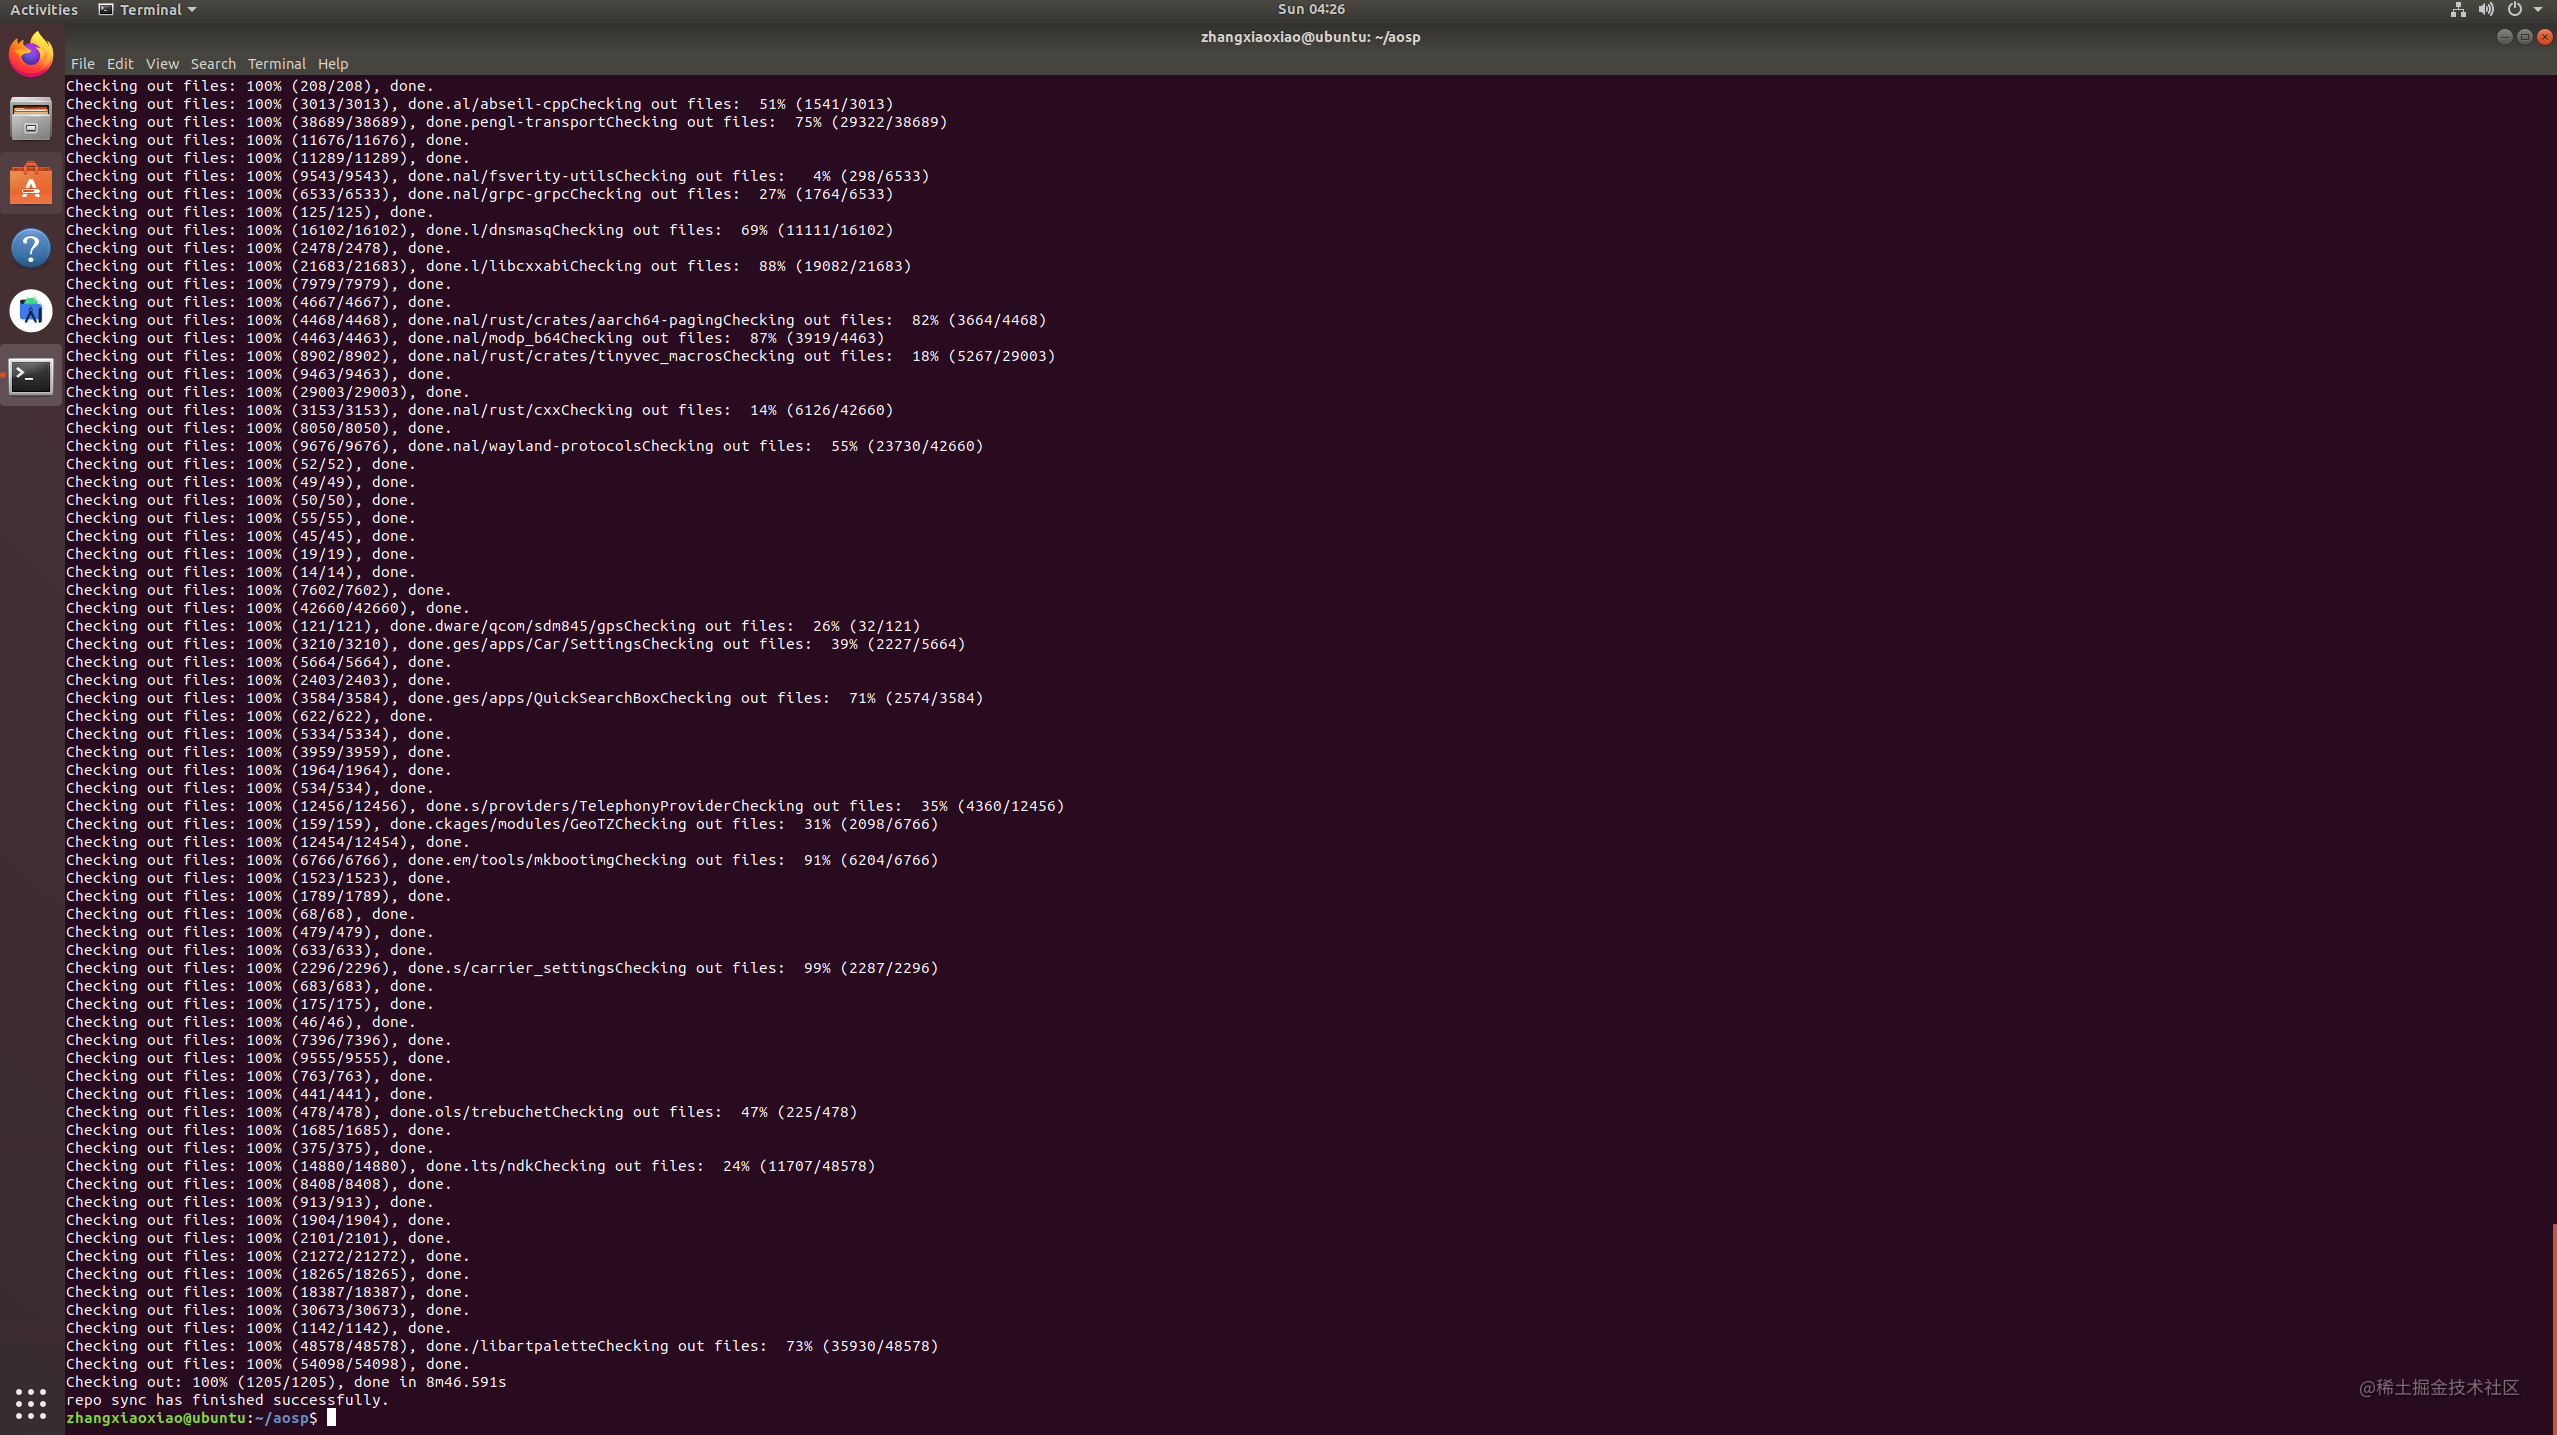This screenshot has width=2557, height=1435.
Task: Open the Search menu
Action: [213, 63]
